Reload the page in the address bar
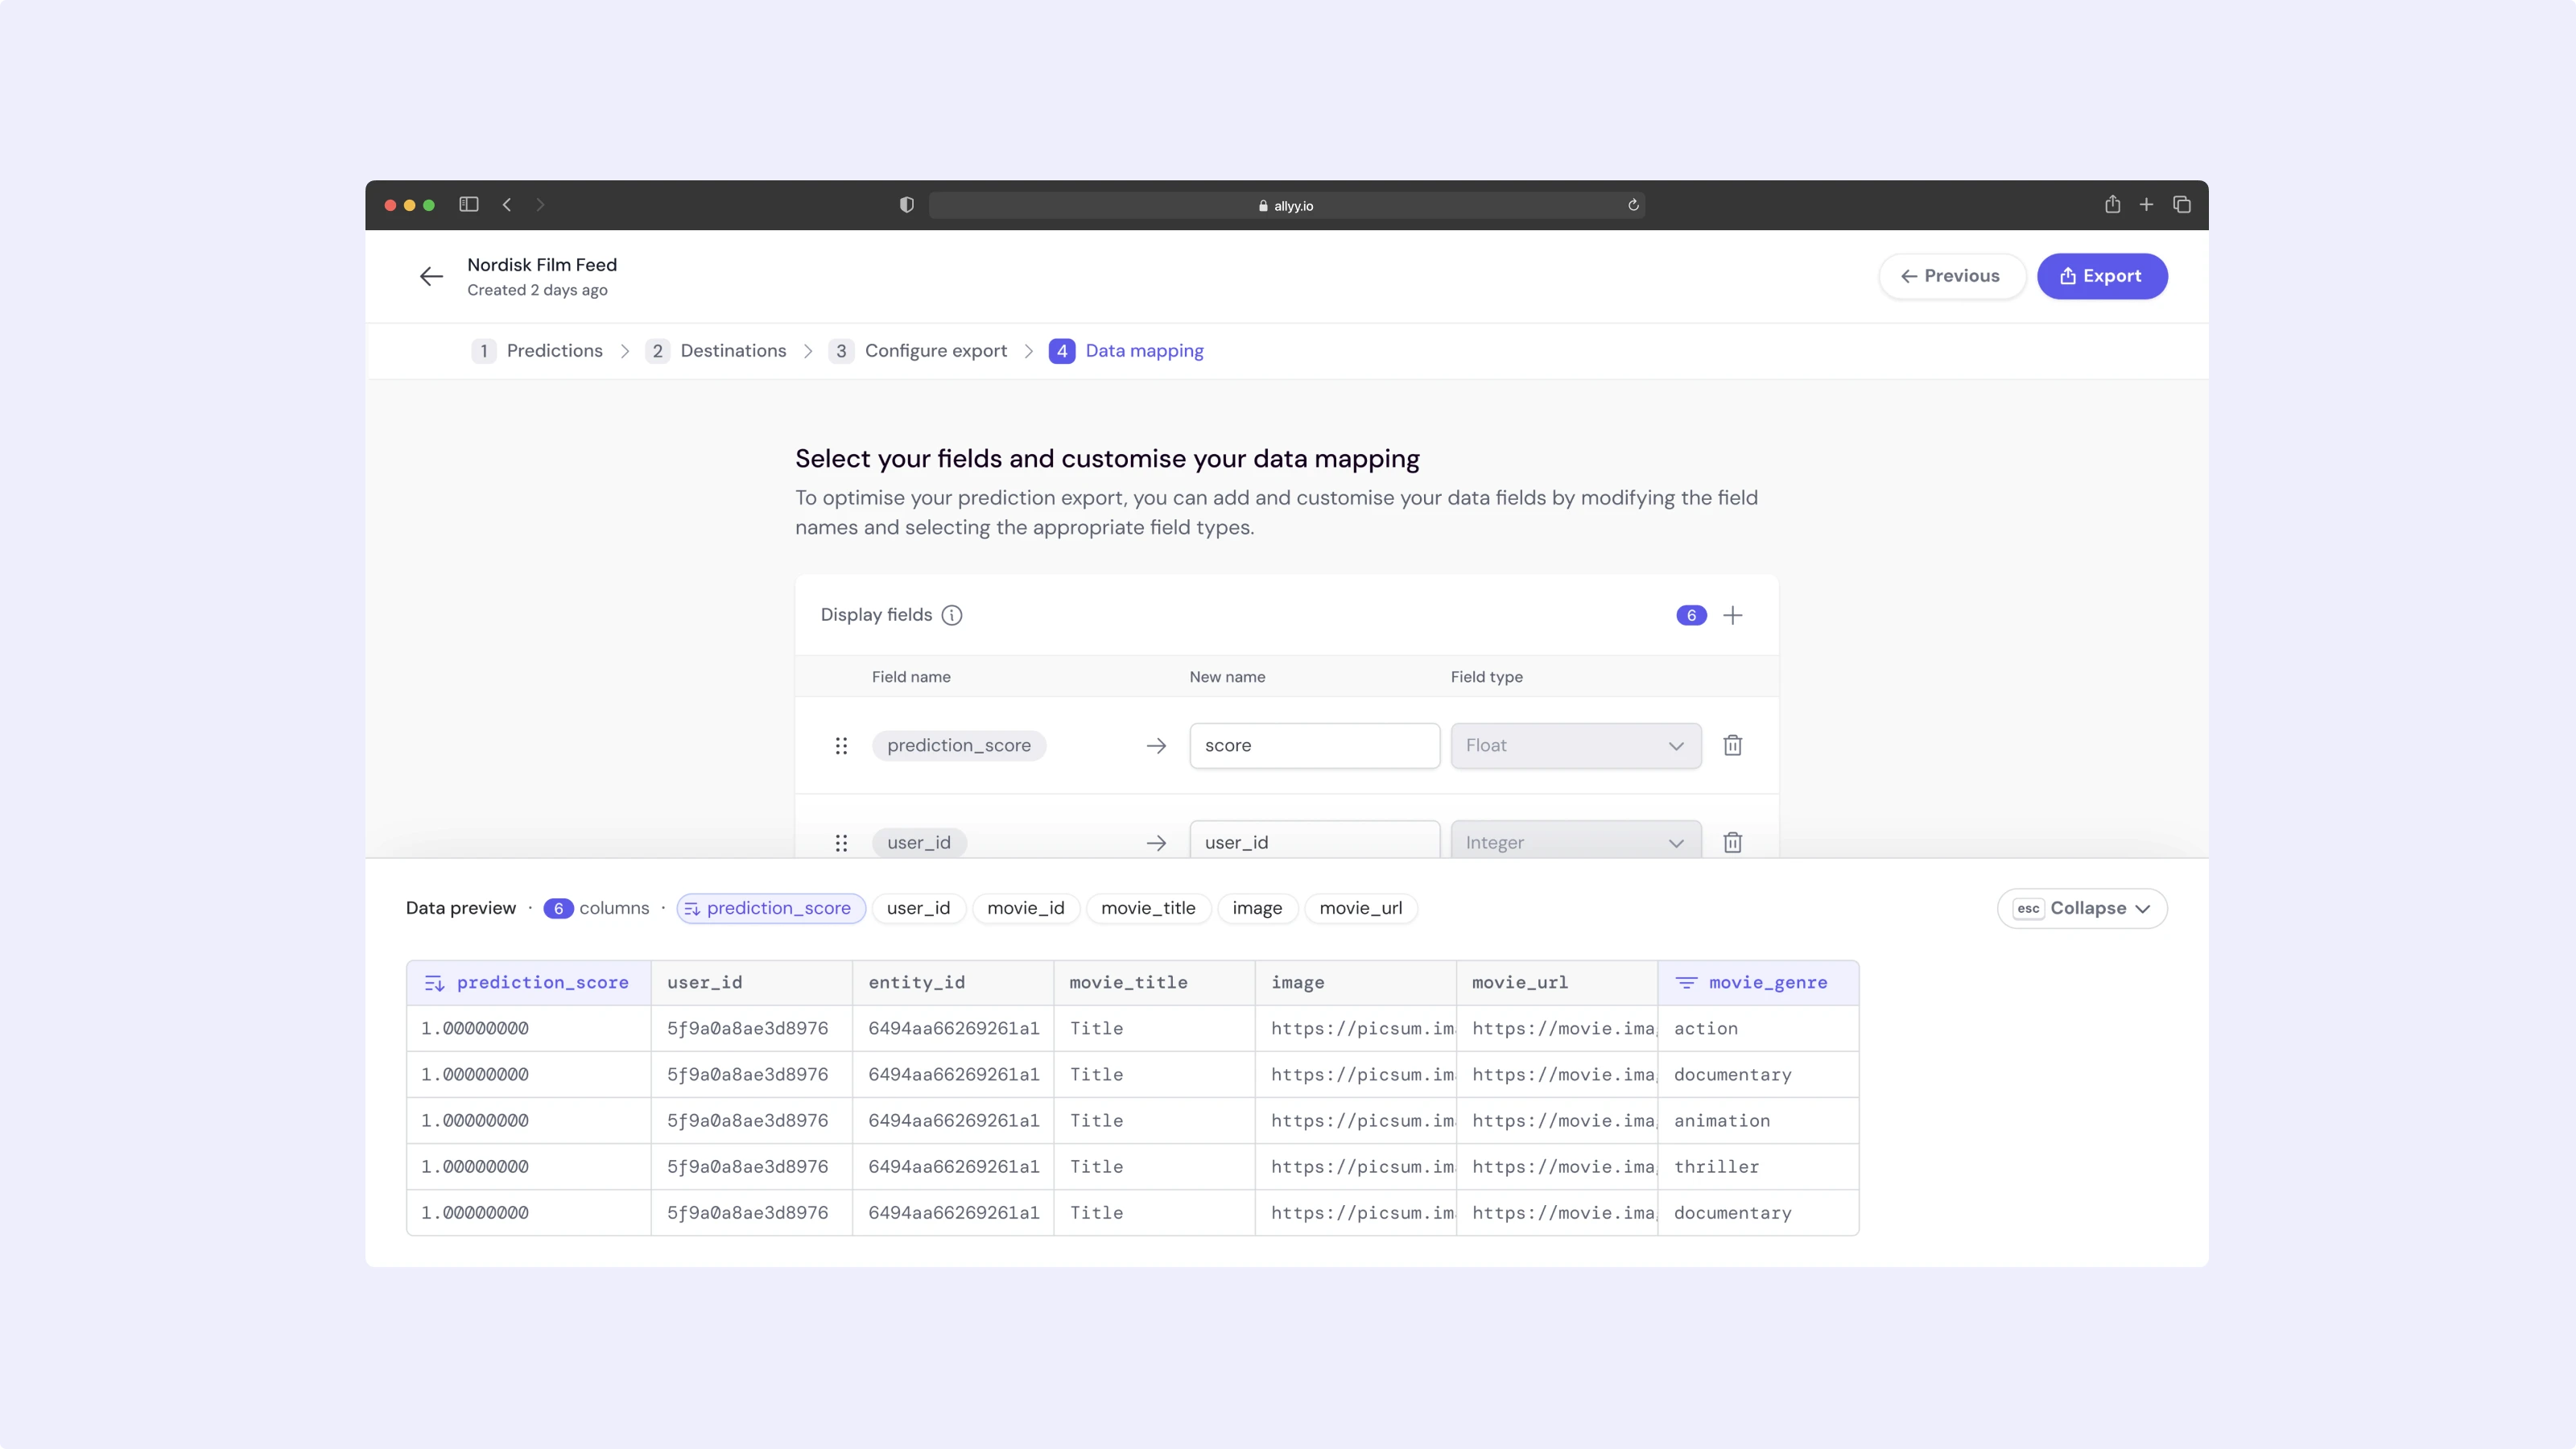Viewport: 2576px width, 1449px height. coord(1633,205)
